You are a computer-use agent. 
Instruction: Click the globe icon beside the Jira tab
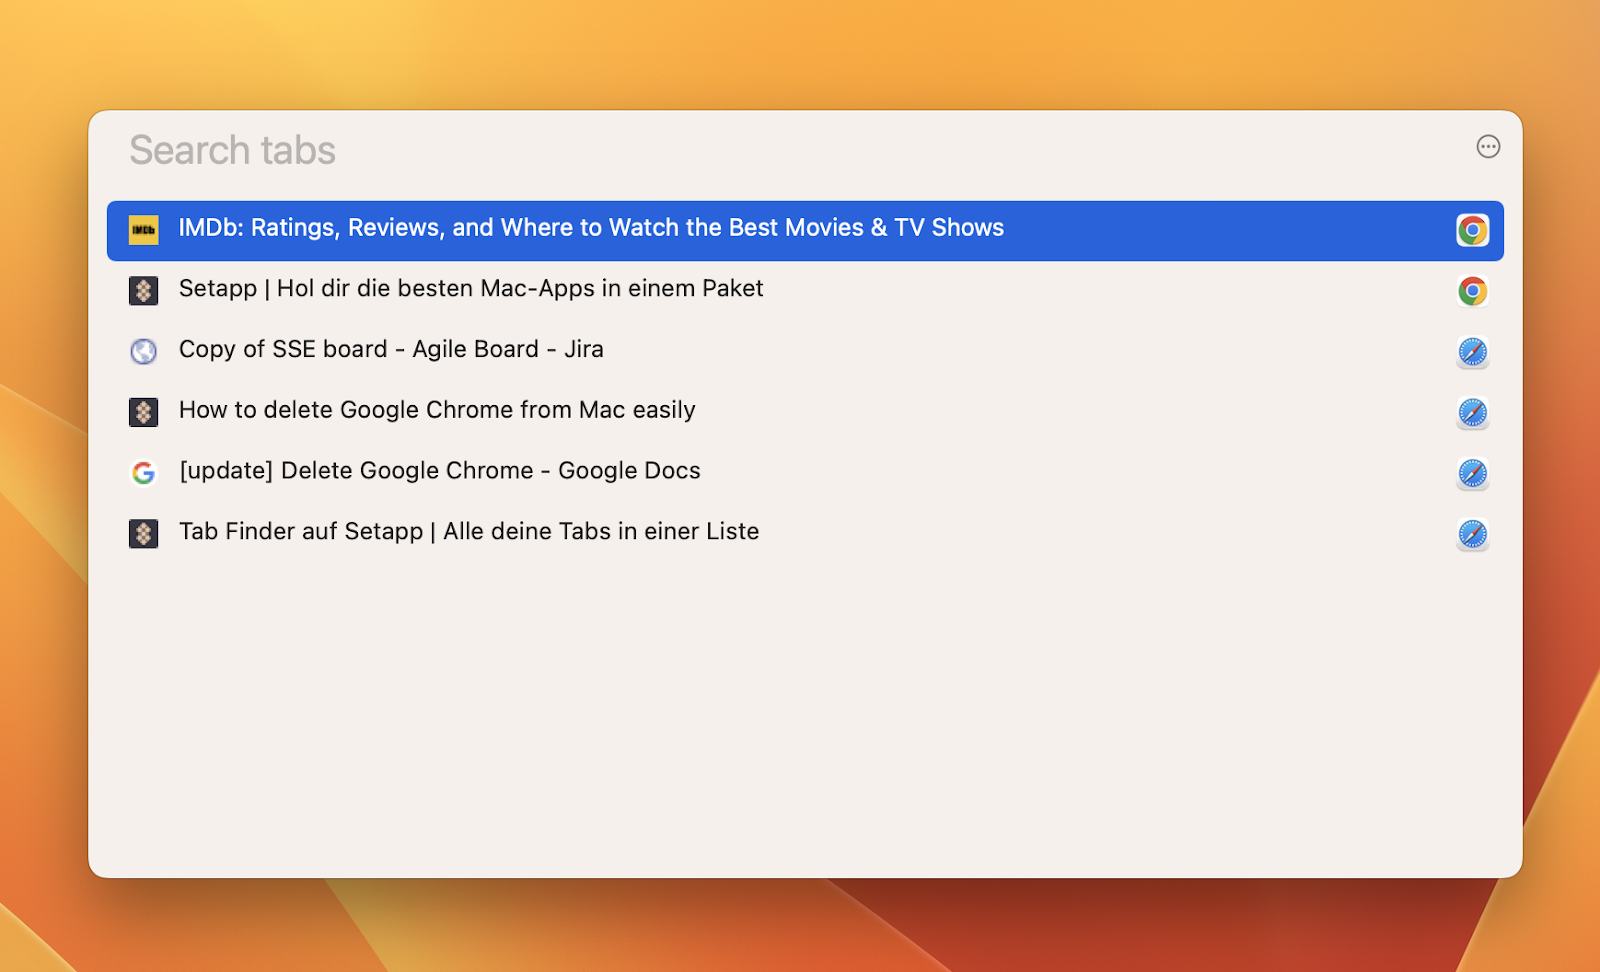143,351
